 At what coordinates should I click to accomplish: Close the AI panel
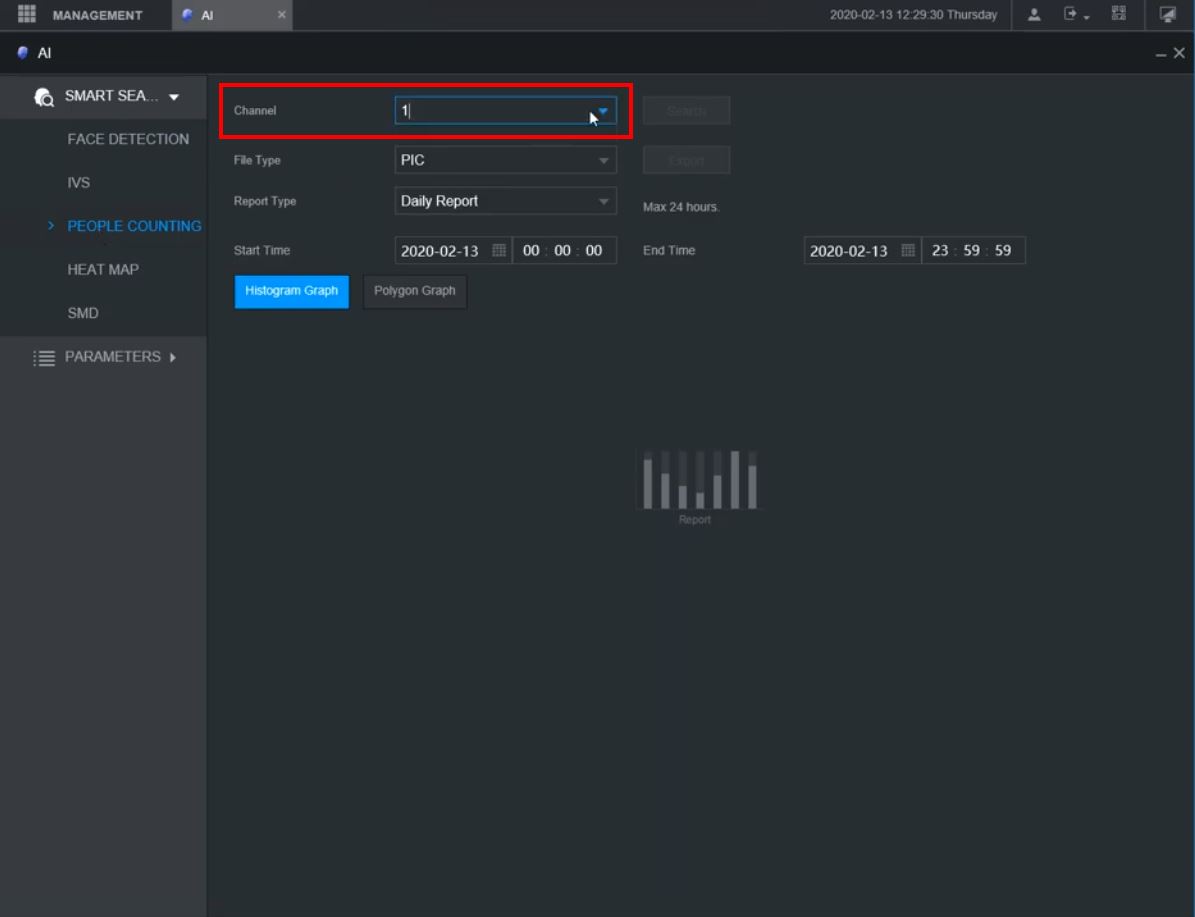click(1179, 53)
